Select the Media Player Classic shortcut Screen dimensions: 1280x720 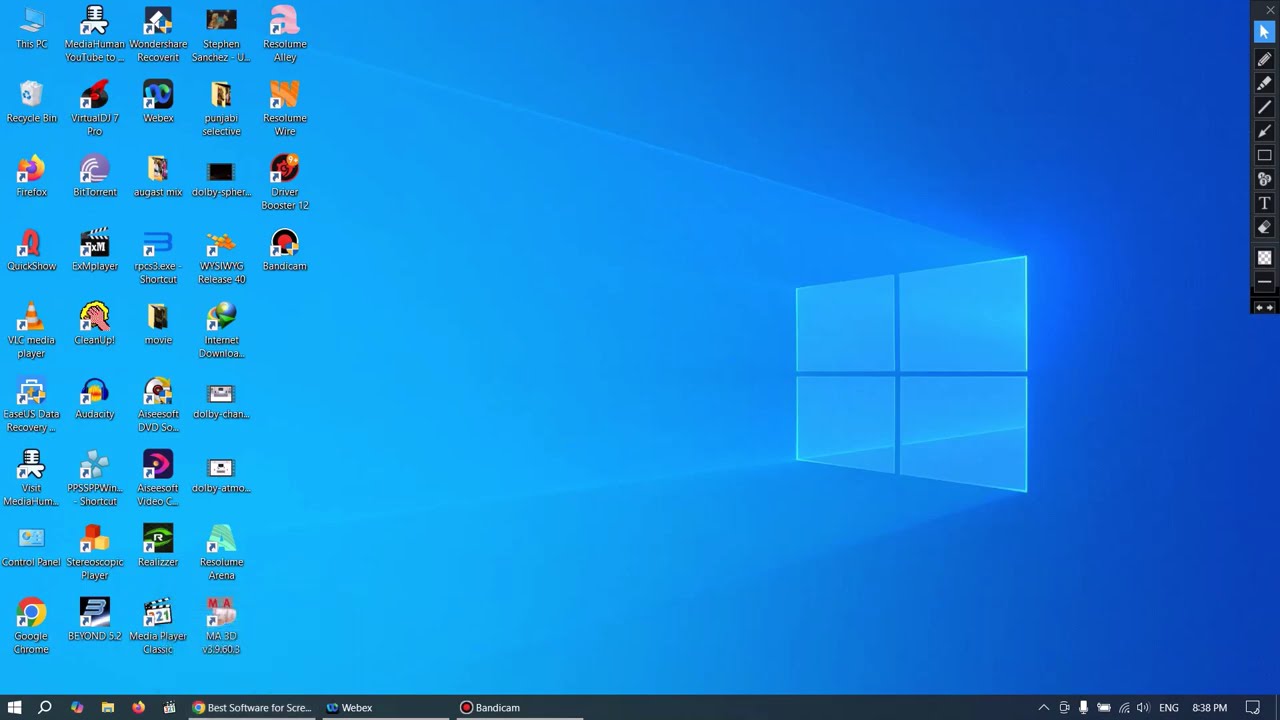click(x=158, y=626)
